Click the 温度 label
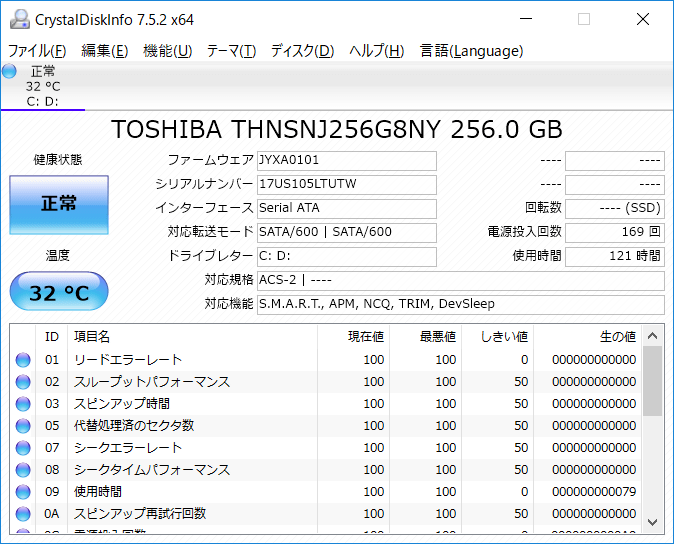 click(x=58, y=256)
